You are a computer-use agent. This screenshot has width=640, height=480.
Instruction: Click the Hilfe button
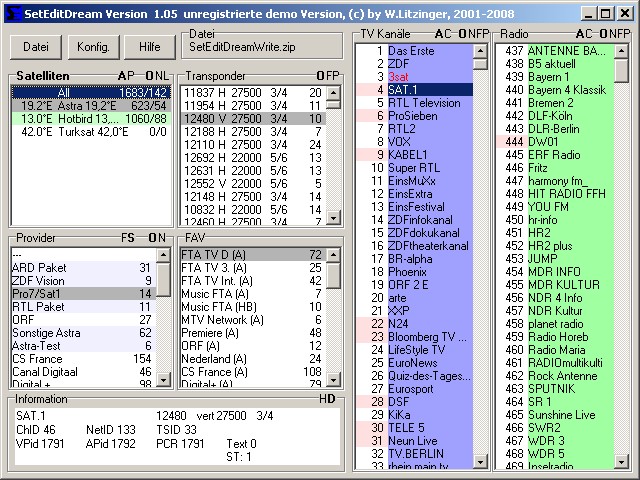click(149, 47)
